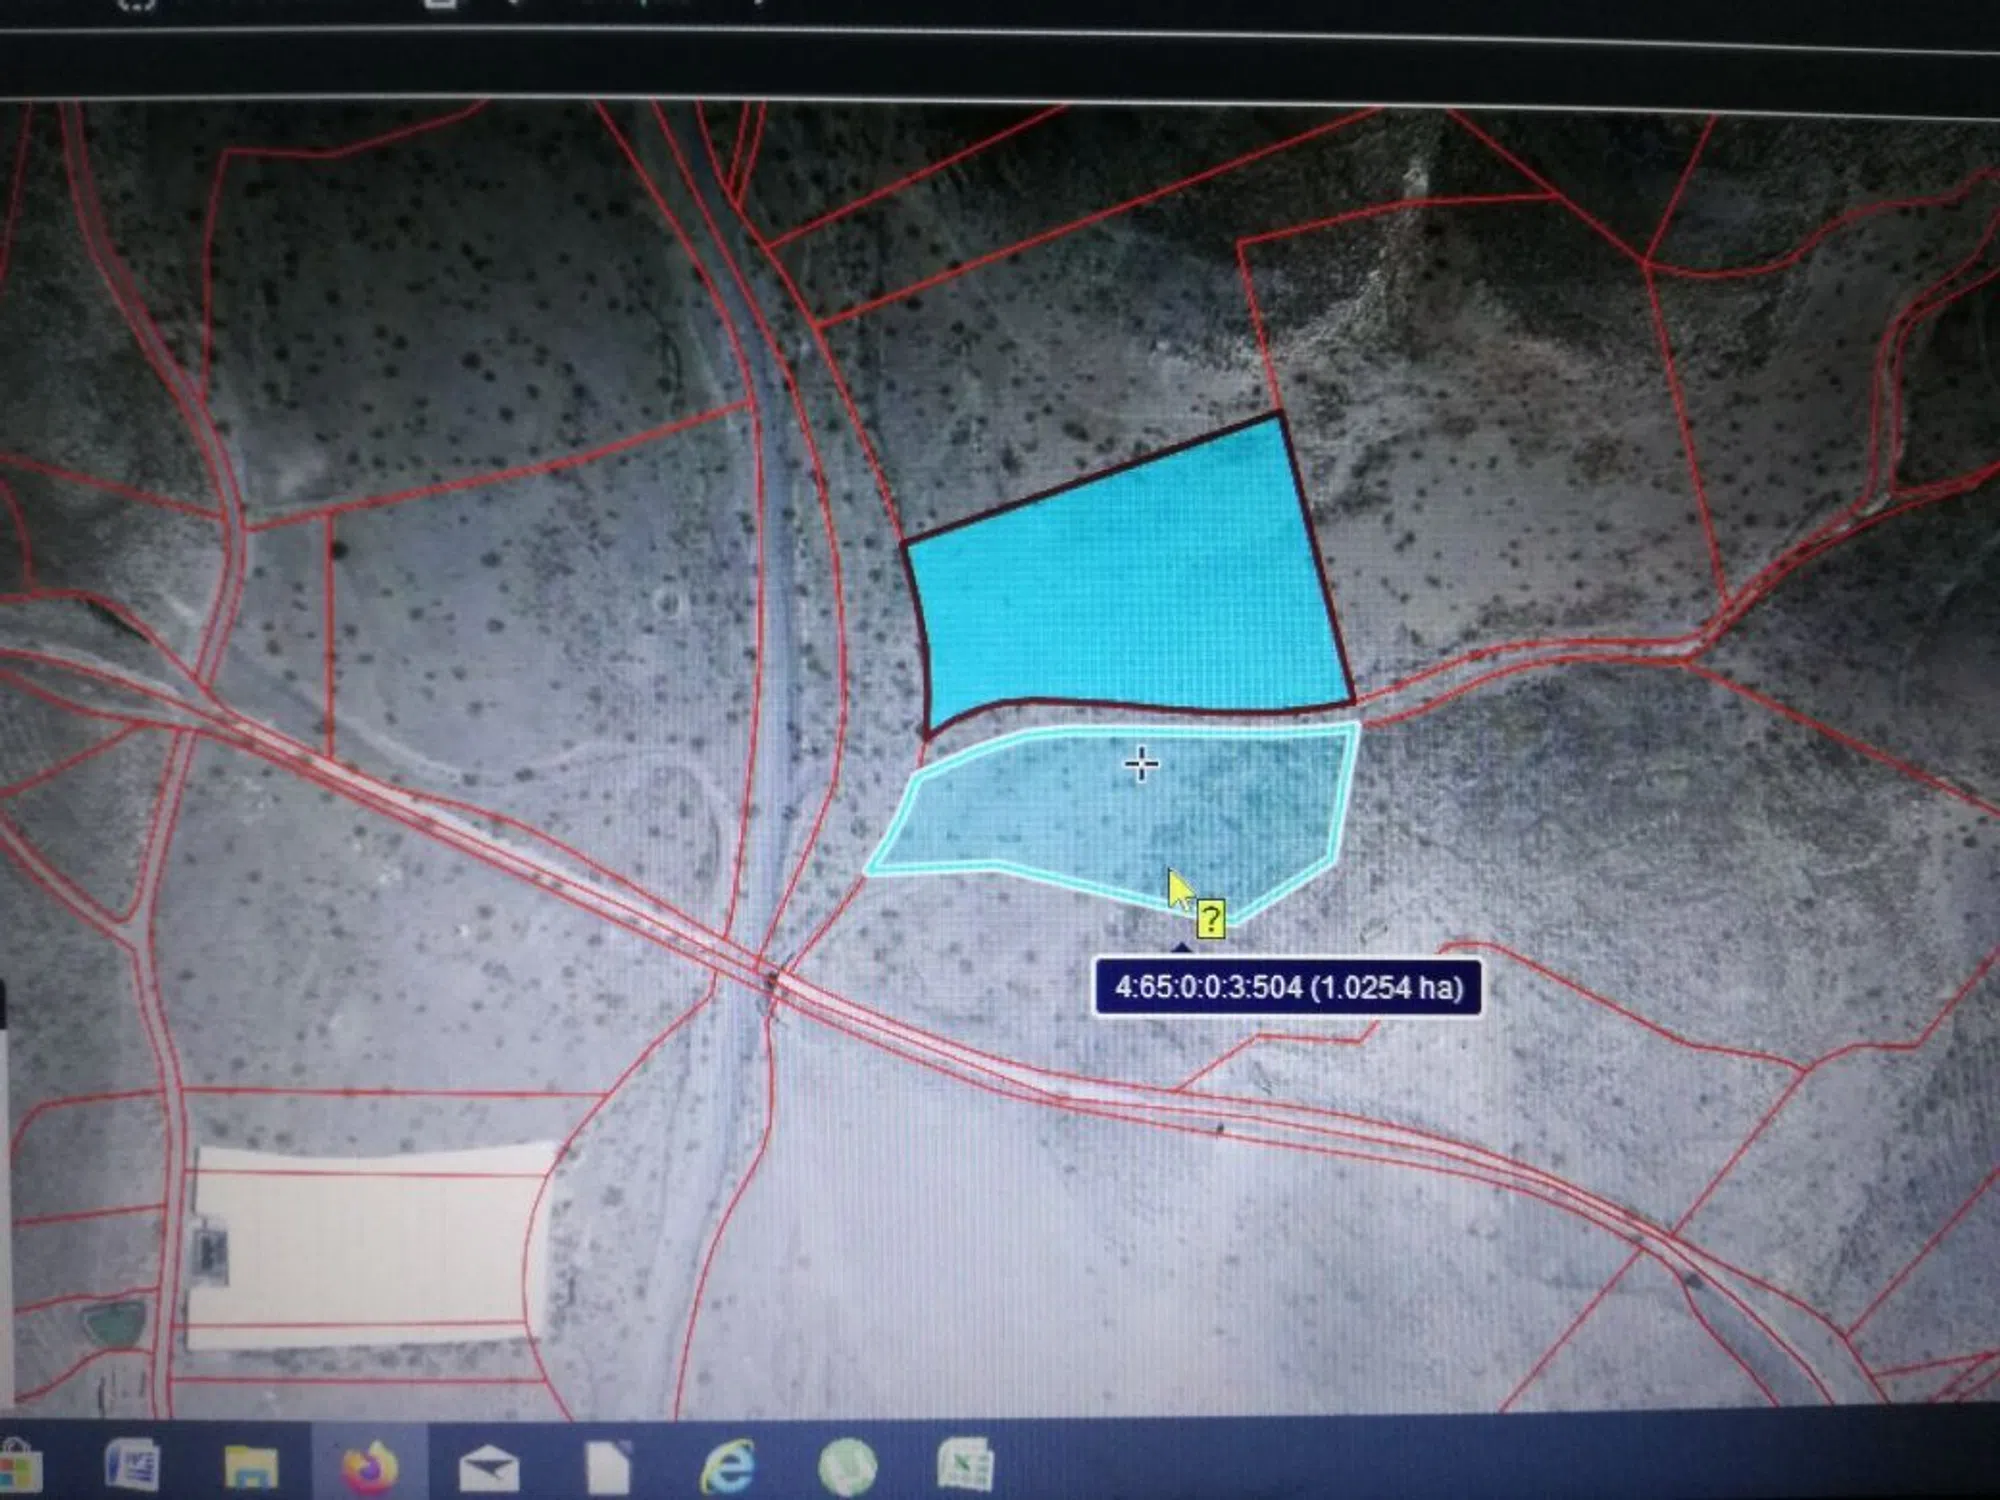Image resolution: width=2000 pixels, height=1500 pixels.
Task: Open Microsoft Word from the taskbar
Action: 132,1466
